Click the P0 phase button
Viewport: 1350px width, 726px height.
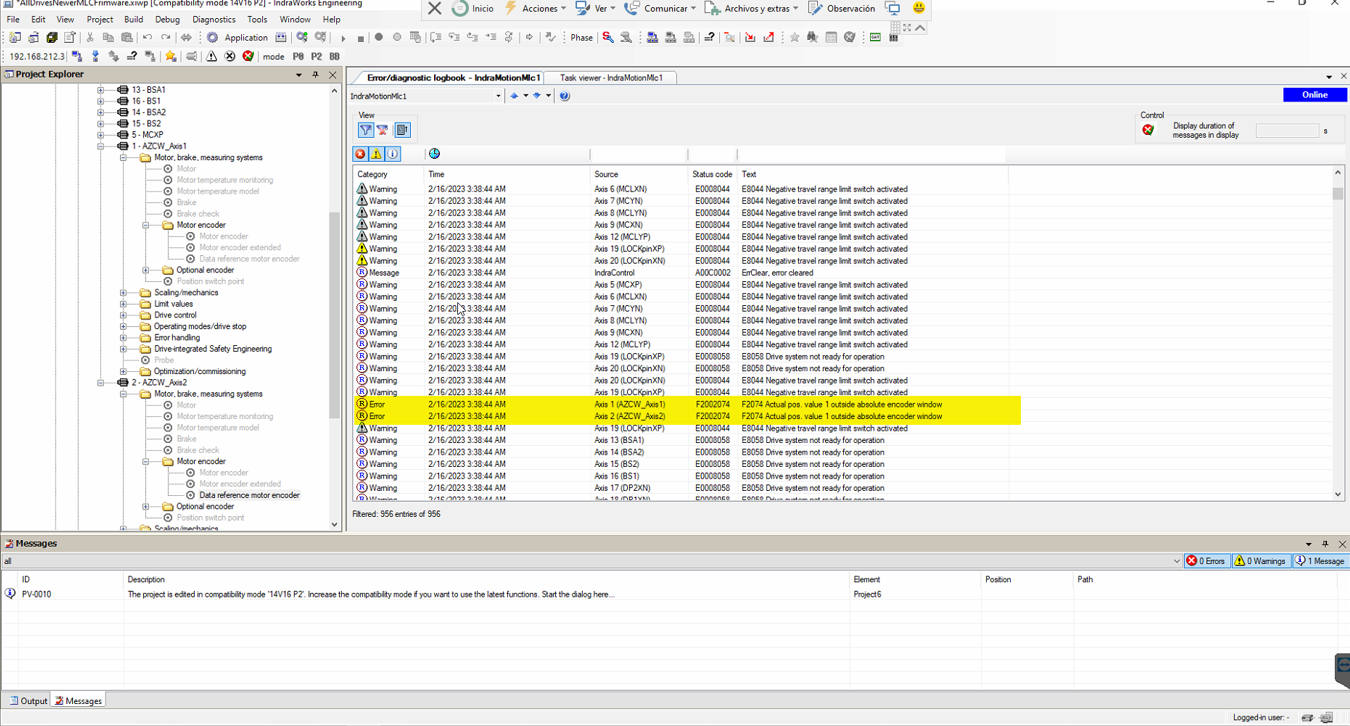pyautogui.click(x=298, y=57)
